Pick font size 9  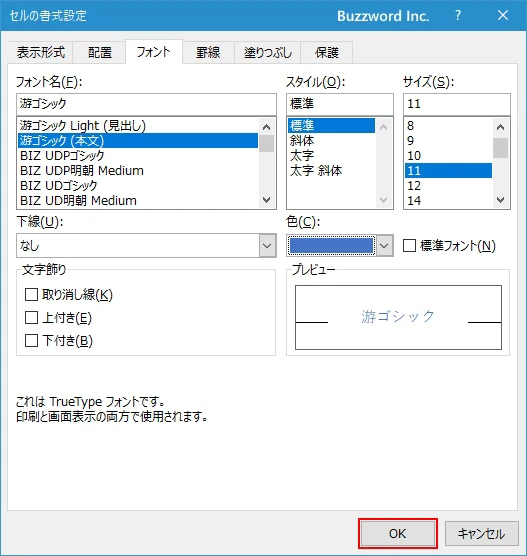point(448,140)
